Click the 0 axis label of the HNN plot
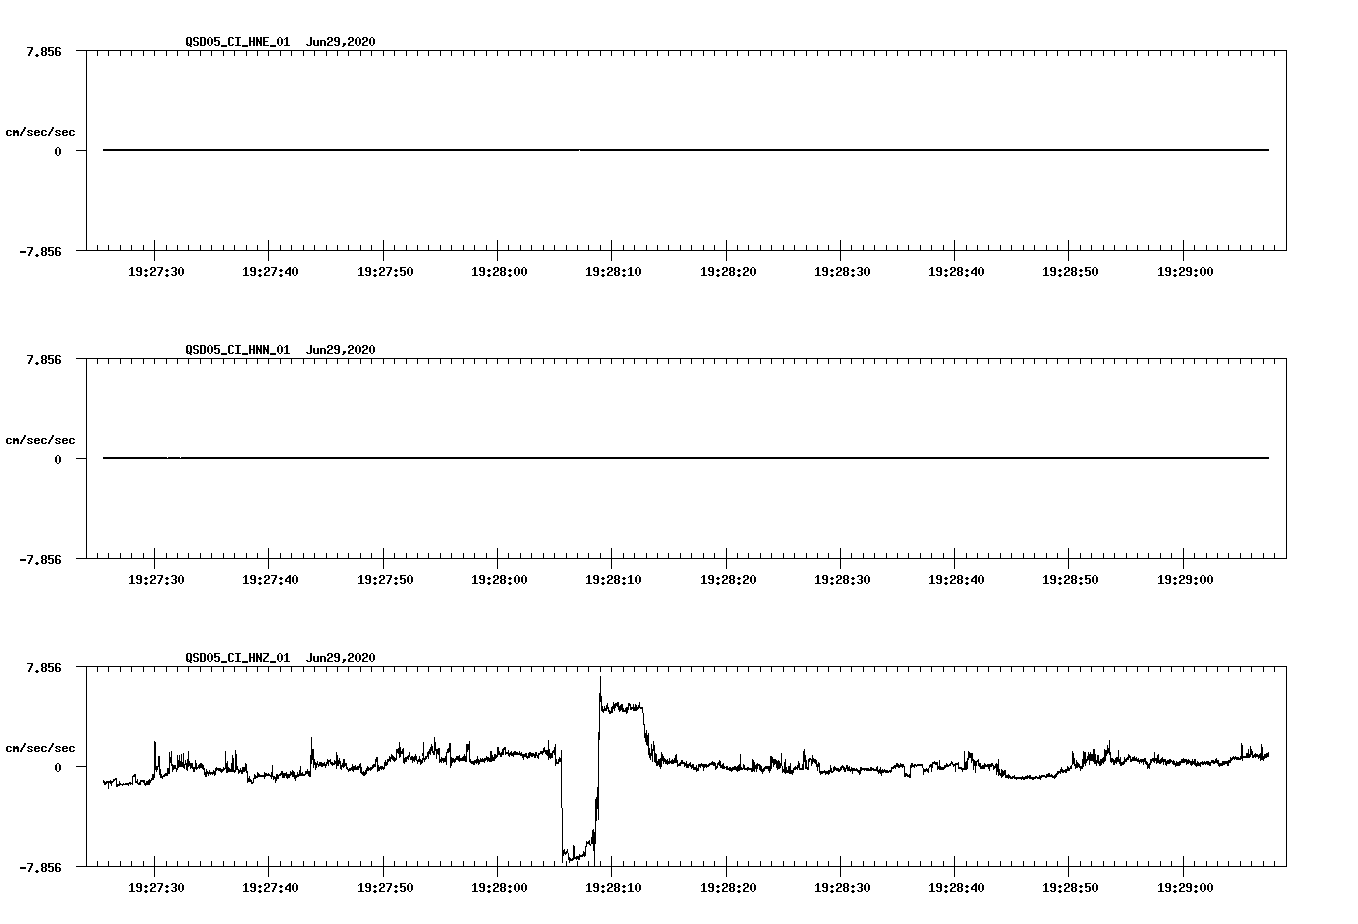1358x924 pixels. tap(58, 459)
